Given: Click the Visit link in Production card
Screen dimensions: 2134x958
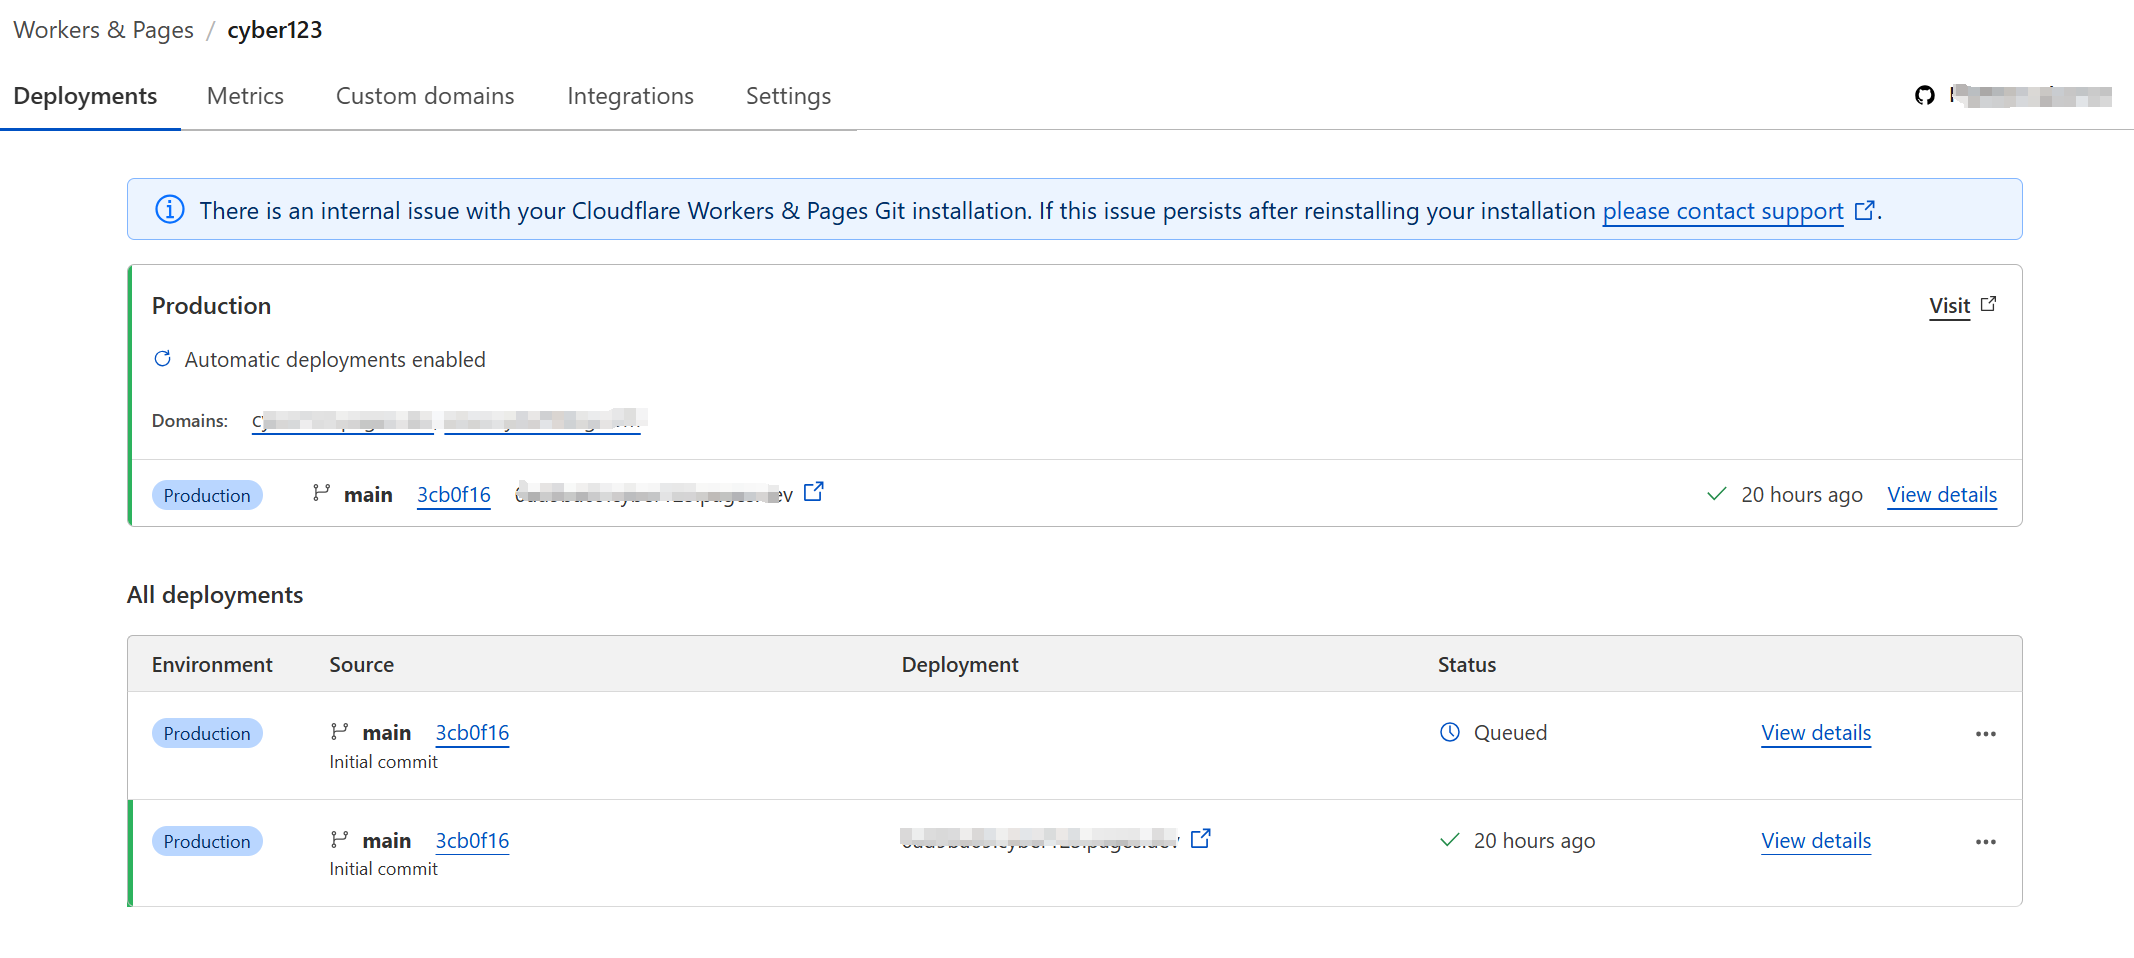Looking at the screenshot, I should click(1949, 306).
